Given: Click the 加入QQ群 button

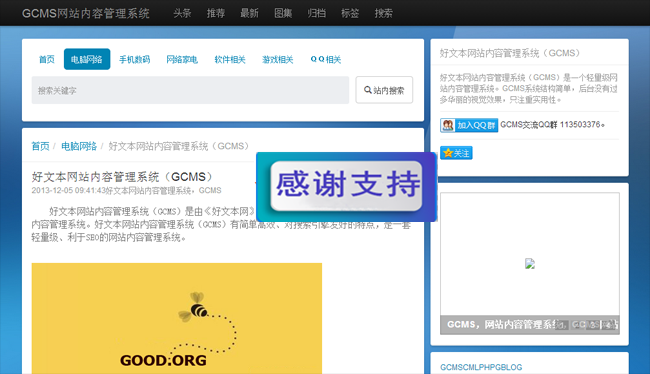Looking at the screenshot, I should click(x=469, y=125).
